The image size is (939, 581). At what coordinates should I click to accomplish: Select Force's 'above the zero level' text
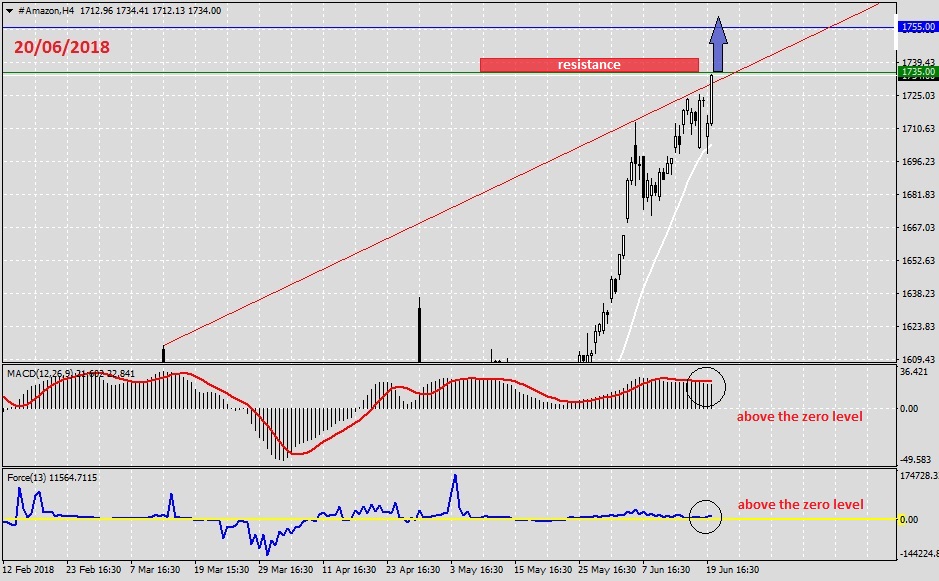point(800,505)
